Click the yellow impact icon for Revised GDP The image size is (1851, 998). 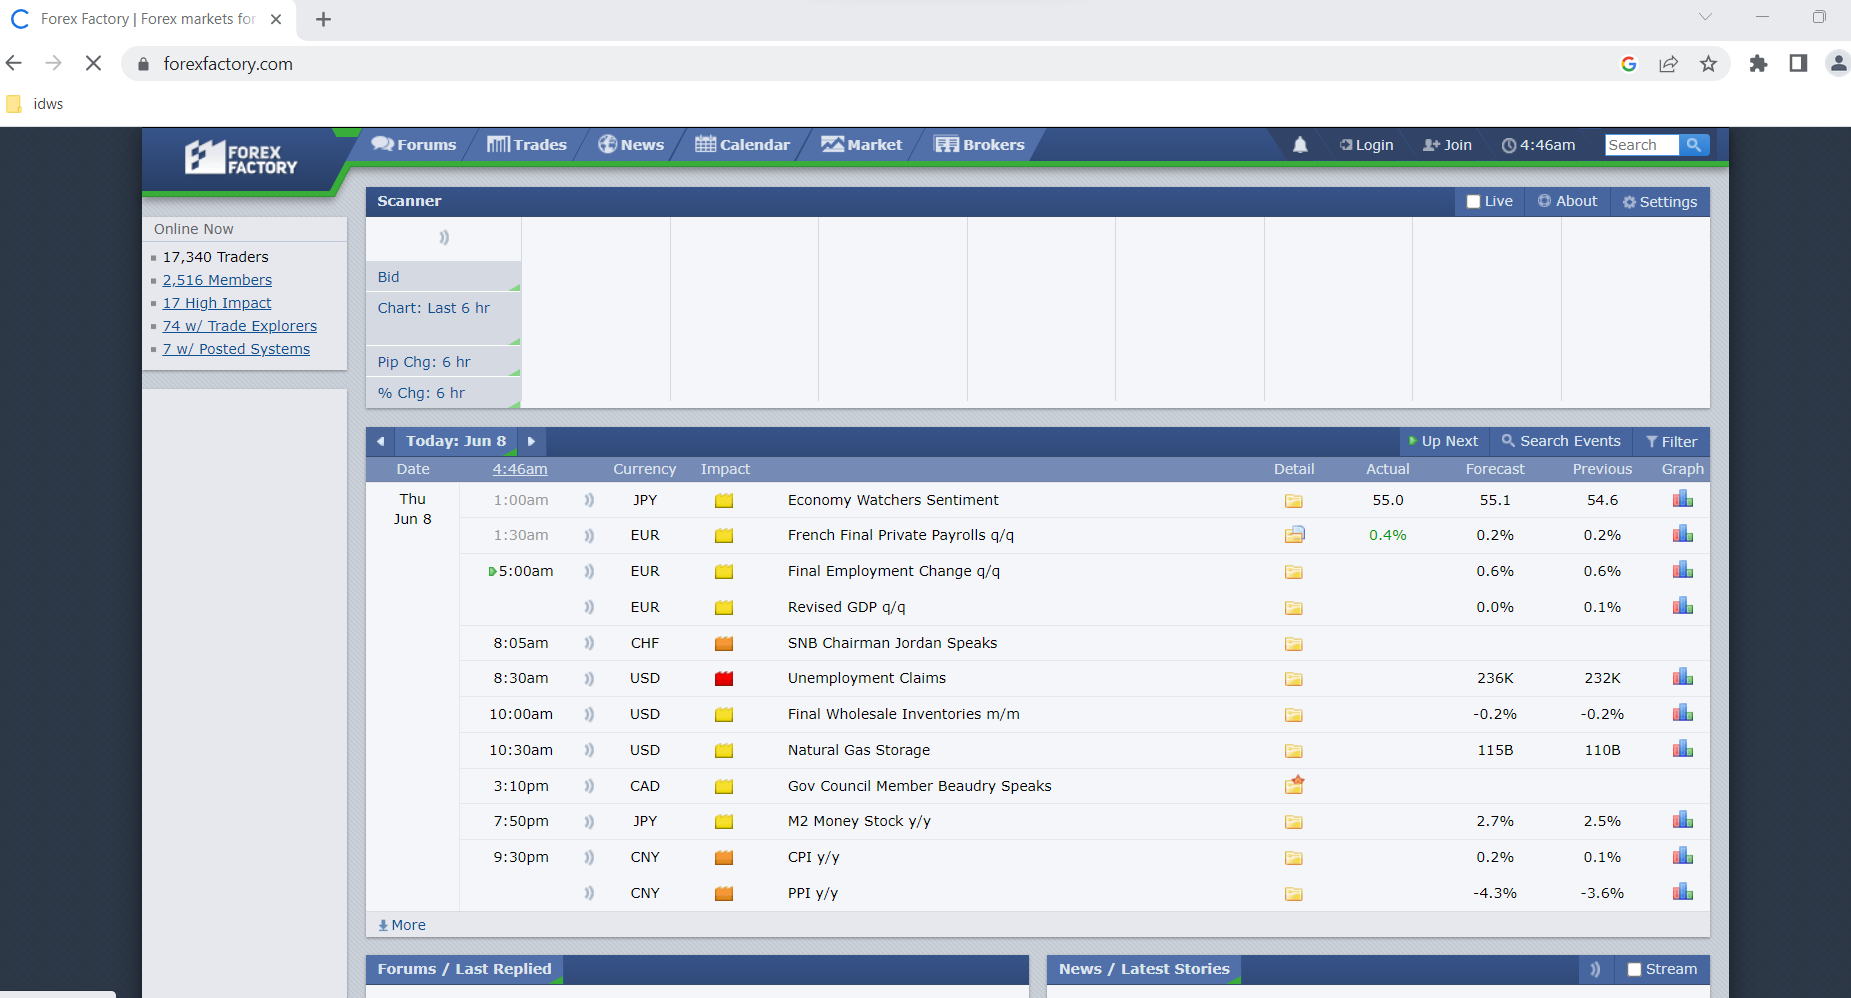pos(724,607)
